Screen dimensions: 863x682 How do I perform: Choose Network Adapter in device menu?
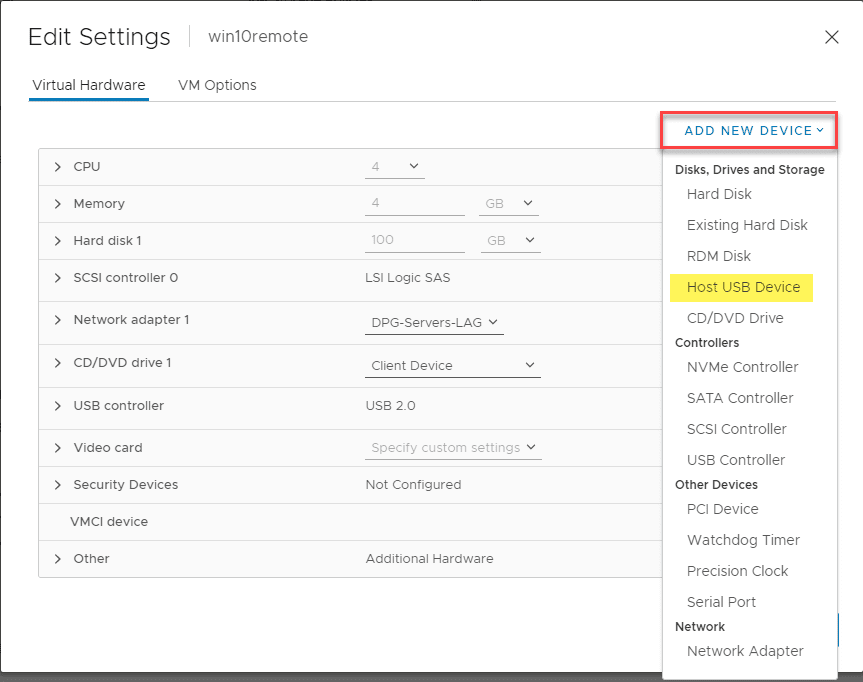point(745,651)
